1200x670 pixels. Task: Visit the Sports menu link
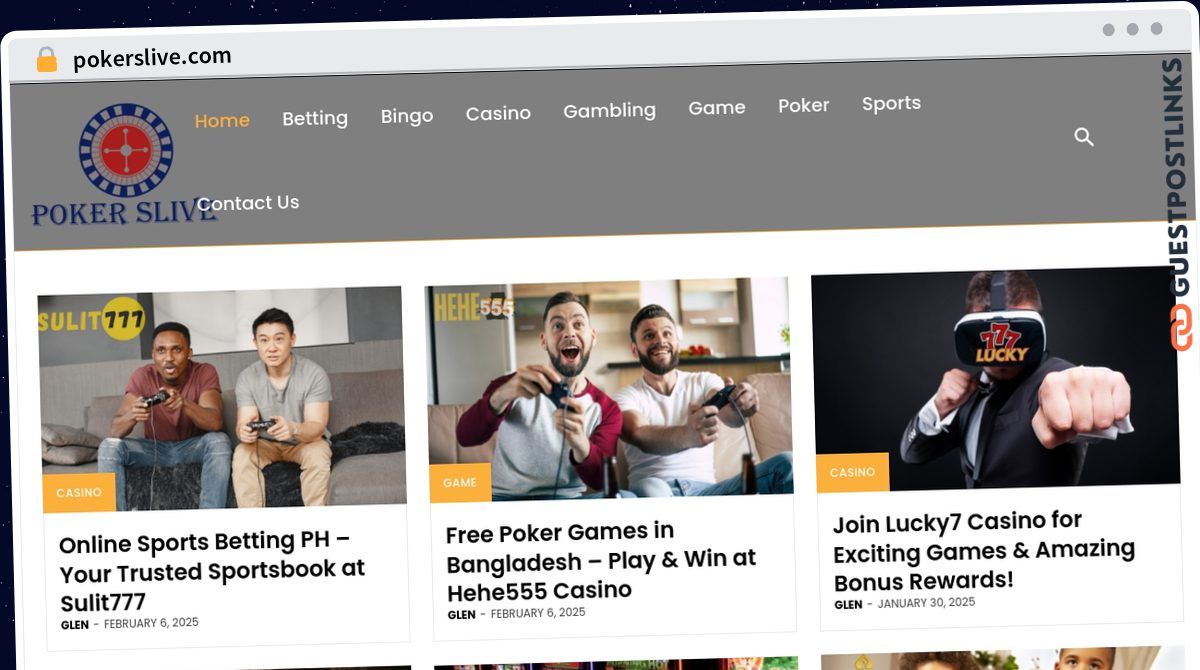pyautogui.click(x=891, y=103)
